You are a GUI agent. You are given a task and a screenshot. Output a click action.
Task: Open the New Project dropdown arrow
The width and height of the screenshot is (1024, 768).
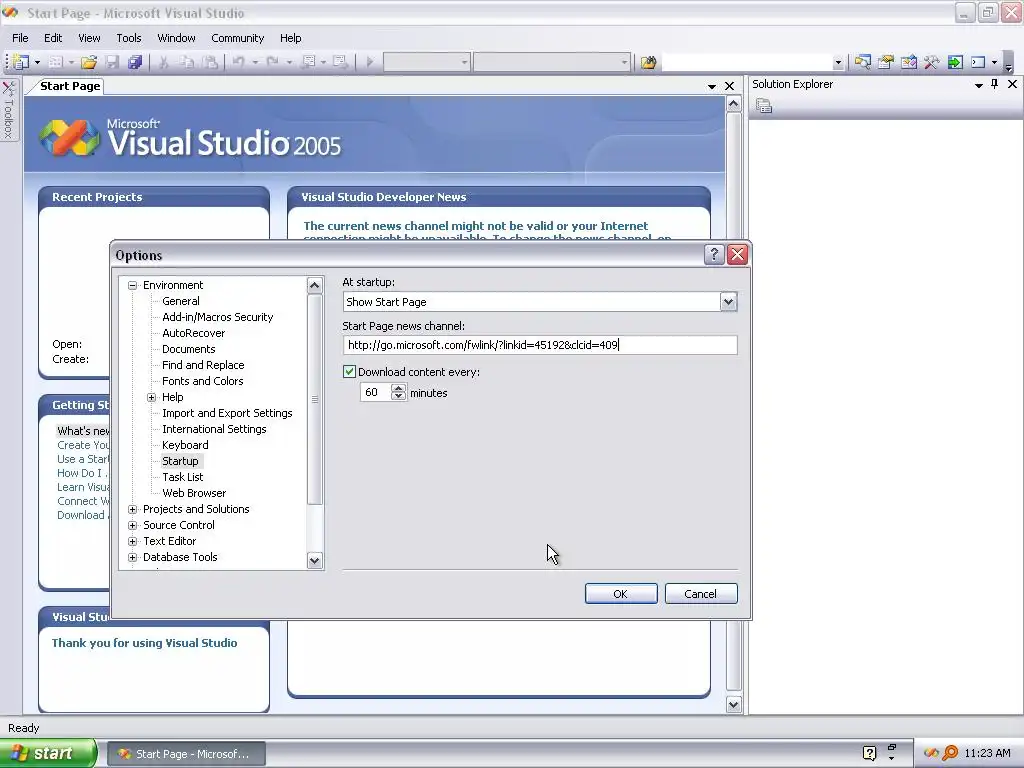[x=37, y=63]
